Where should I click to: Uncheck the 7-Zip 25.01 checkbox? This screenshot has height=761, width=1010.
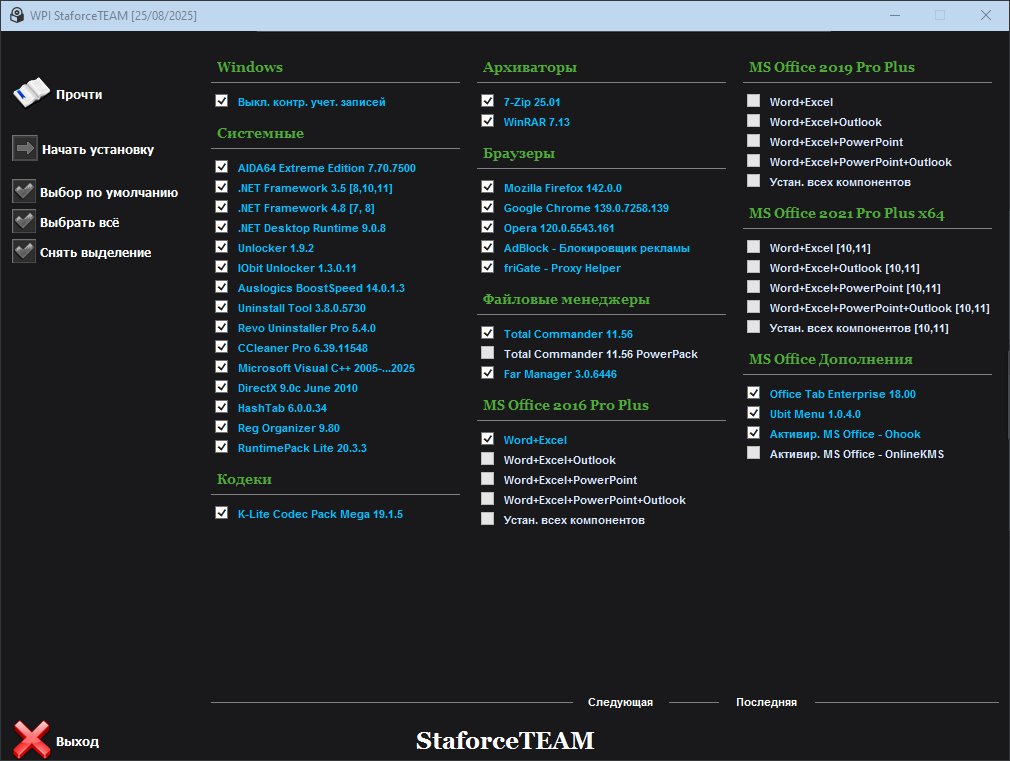point(488,101)
